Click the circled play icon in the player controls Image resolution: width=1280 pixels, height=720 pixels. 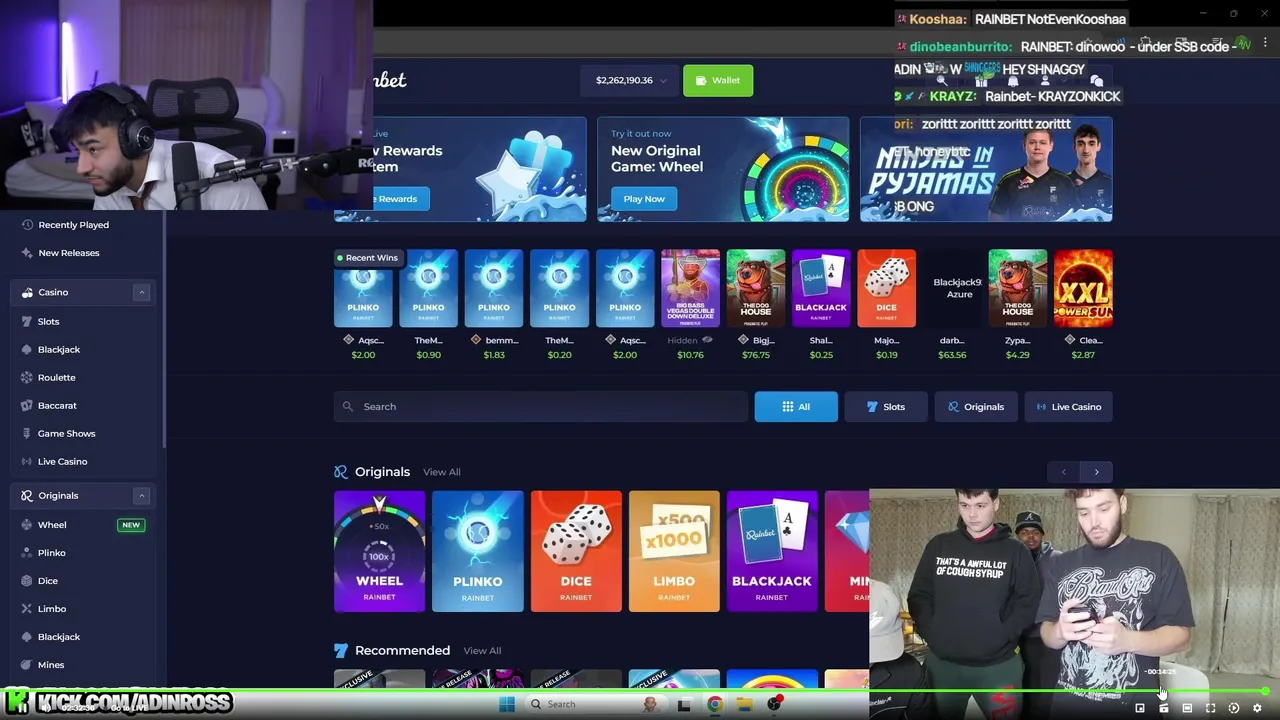(1233, 708)
